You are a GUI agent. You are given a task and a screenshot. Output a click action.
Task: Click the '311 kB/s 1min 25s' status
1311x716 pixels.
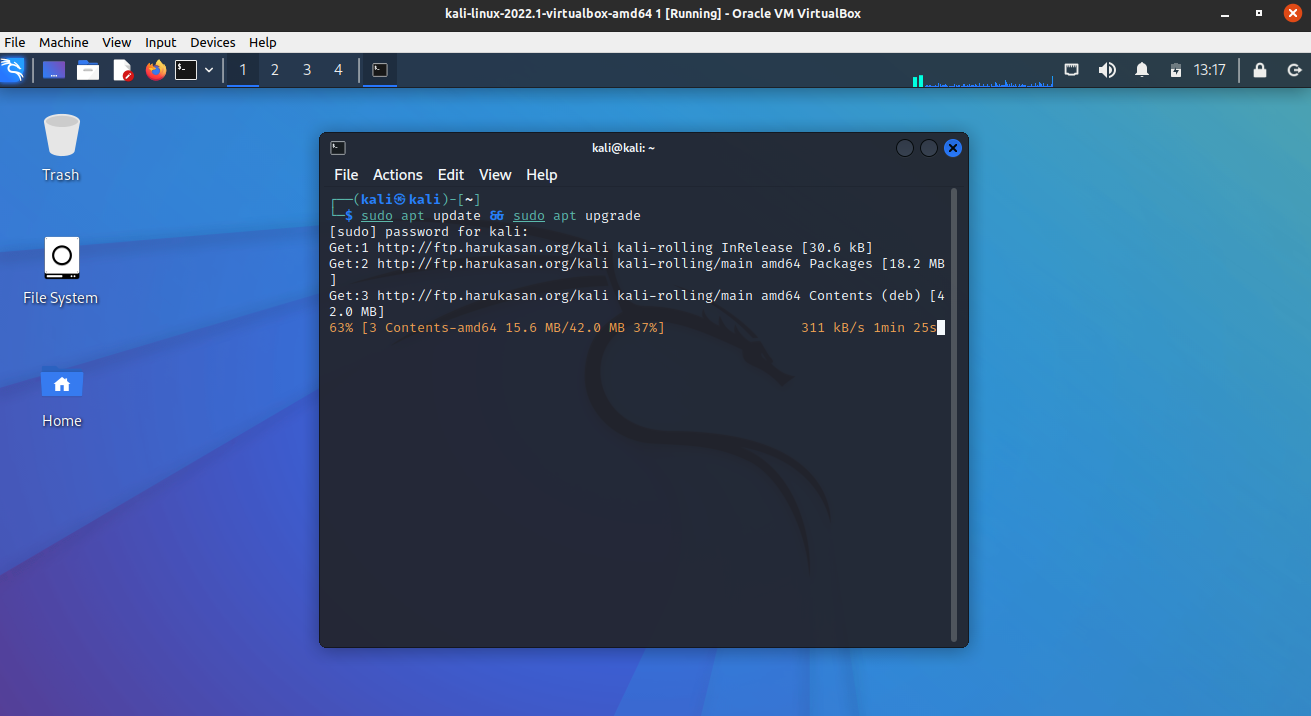point(869,328)
